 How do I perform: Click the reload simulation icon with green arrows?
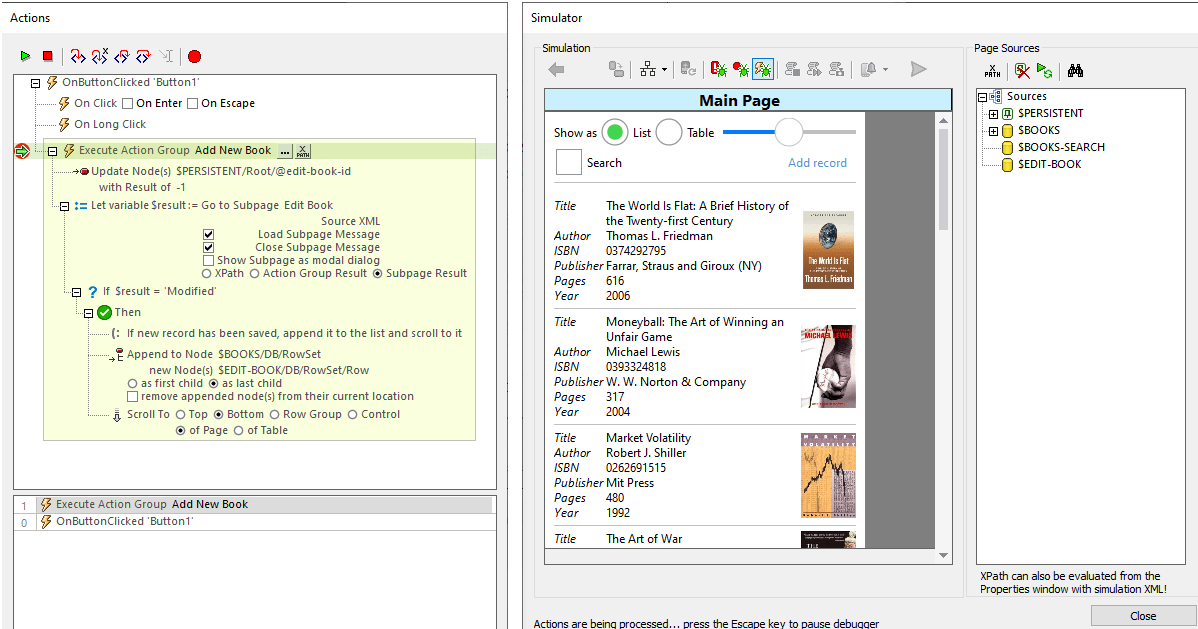coord(1046,70)
